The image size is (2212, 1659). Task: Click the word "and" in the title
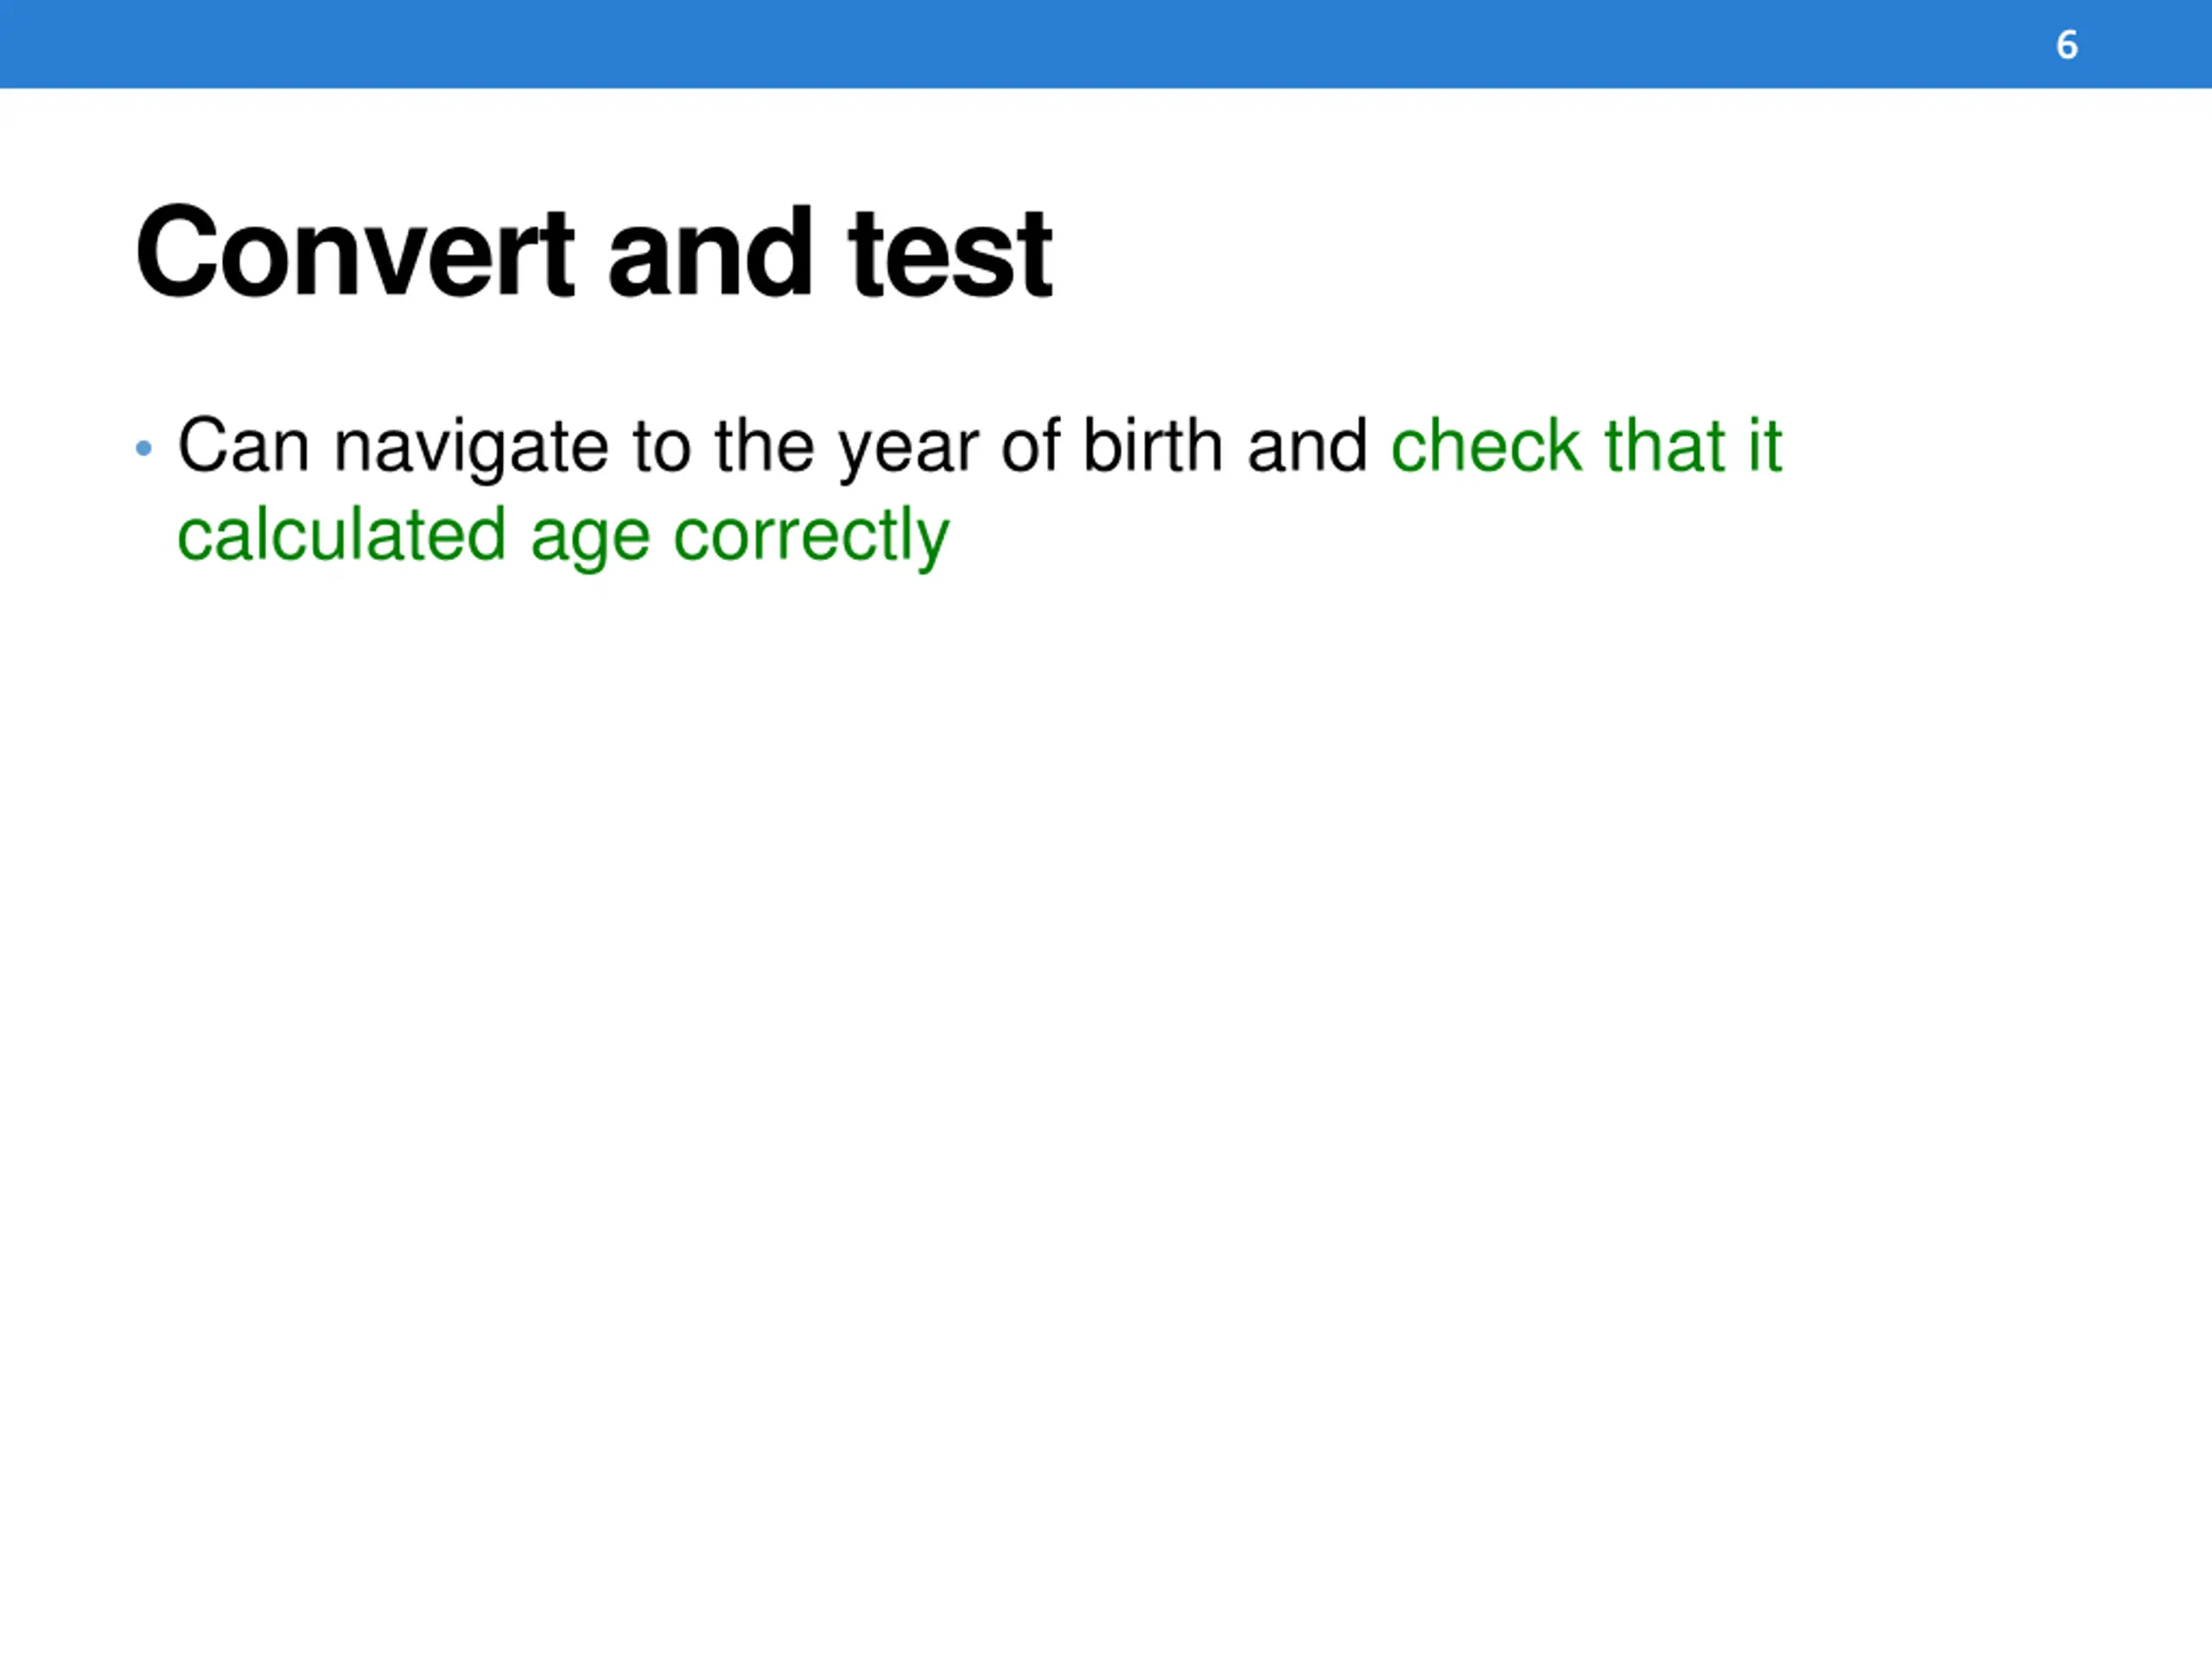(x=710, y=252)
